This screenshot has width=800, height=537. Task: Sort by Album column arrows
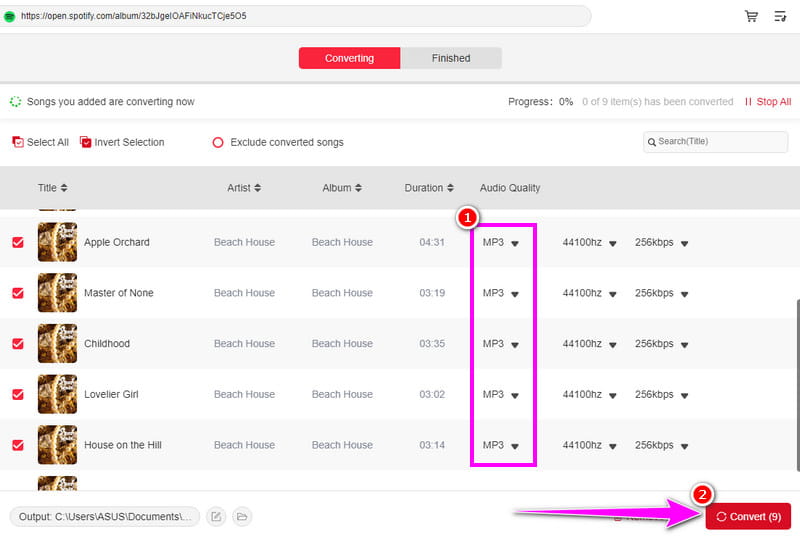358,188
